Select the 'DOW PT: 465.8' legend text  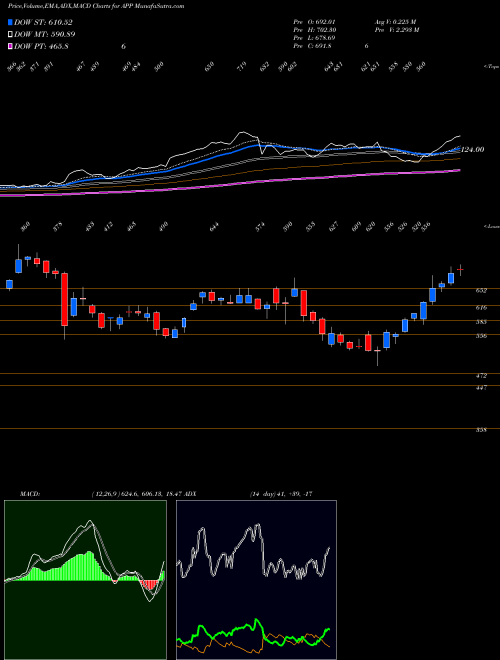click(x=41, y=46)
